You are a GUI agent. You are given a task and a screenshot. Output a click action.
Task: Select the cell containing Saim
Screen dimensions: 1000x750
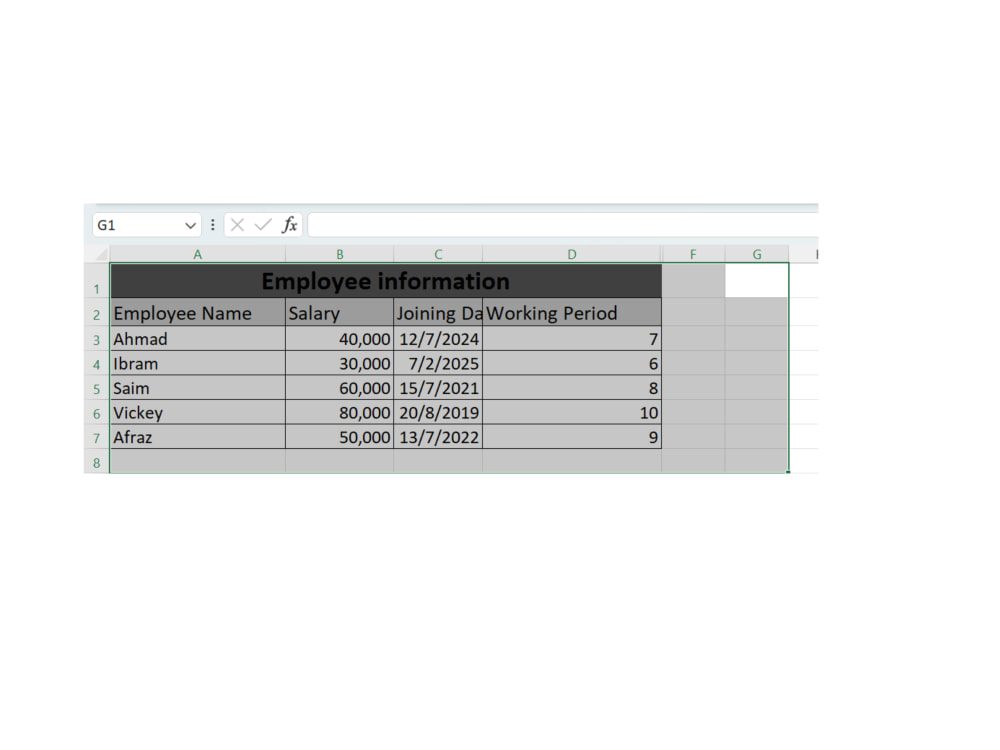(198, 388)
